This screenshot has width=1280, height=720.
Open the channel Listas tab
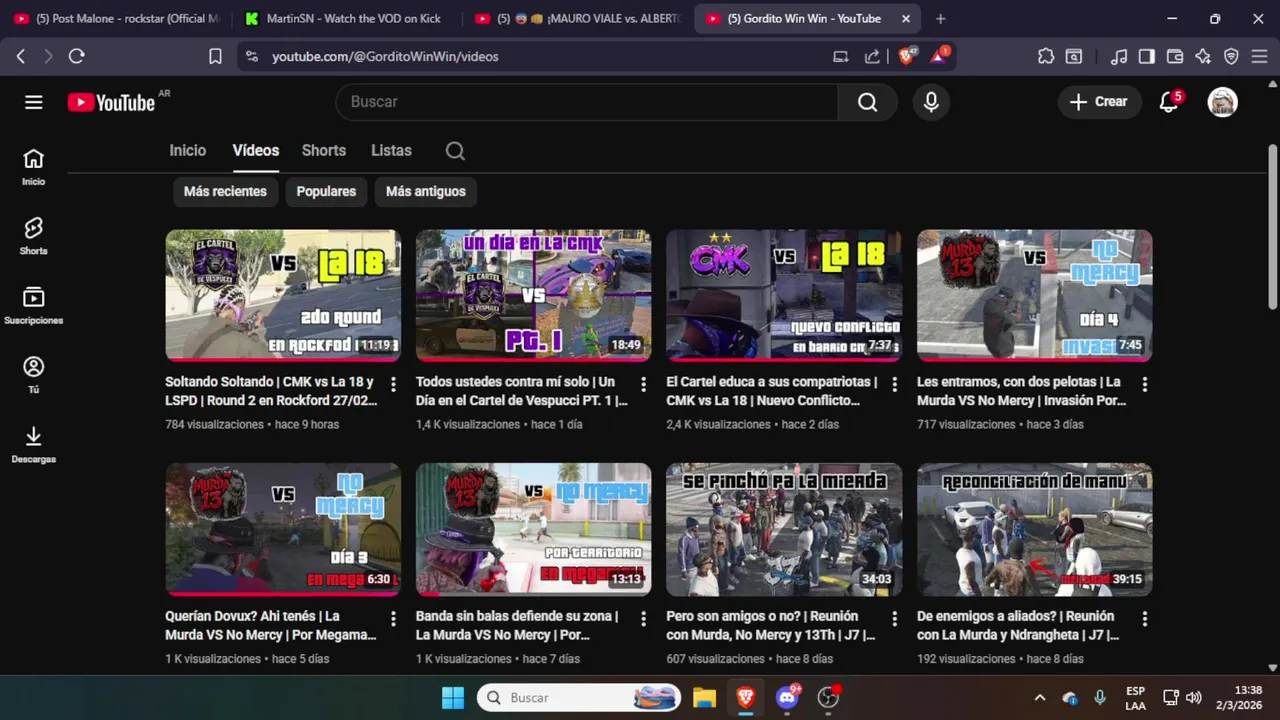[x=391, y=151]
